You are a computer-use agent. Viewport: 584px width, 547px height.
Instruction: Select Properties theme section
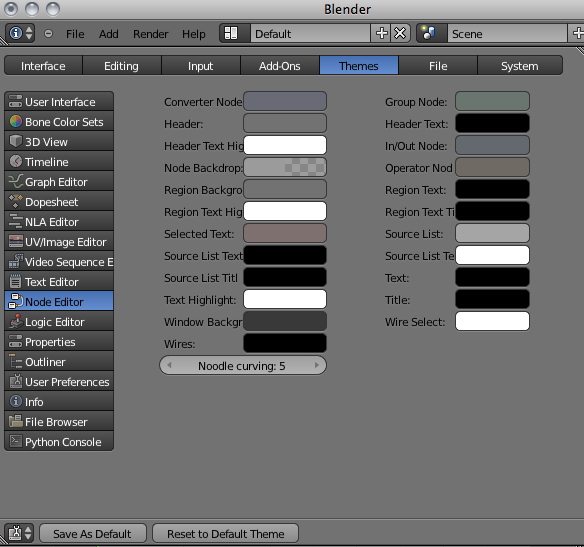[59, 342]
